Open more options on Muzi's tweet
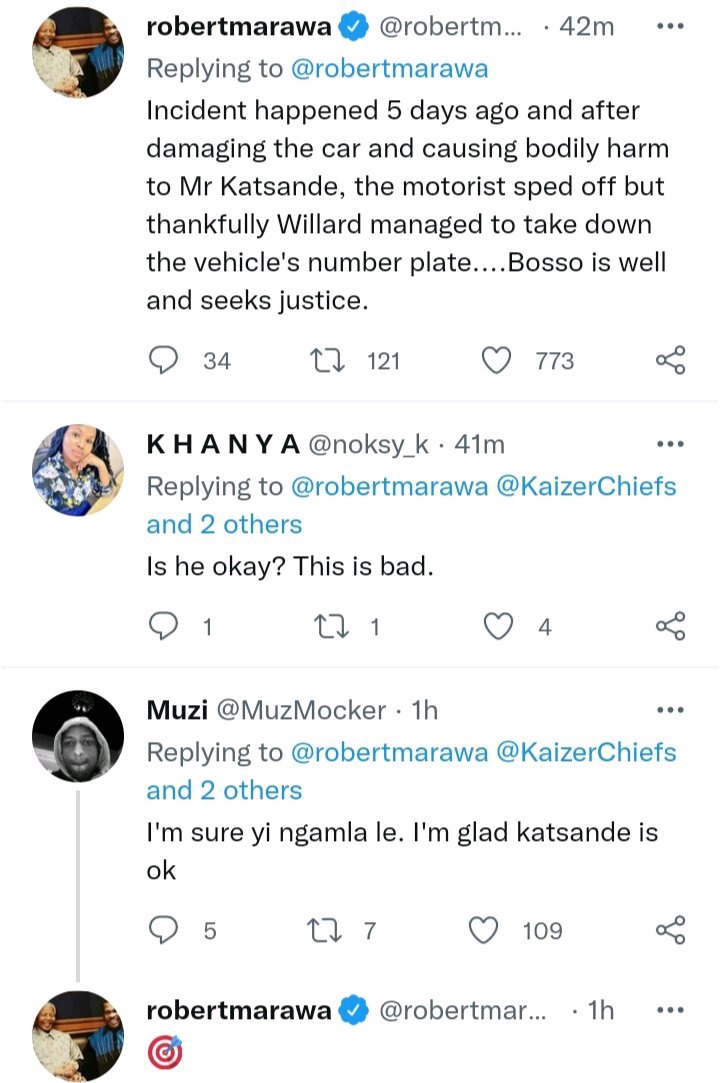Screen dimensions: 720x1083 coord(670,709)
